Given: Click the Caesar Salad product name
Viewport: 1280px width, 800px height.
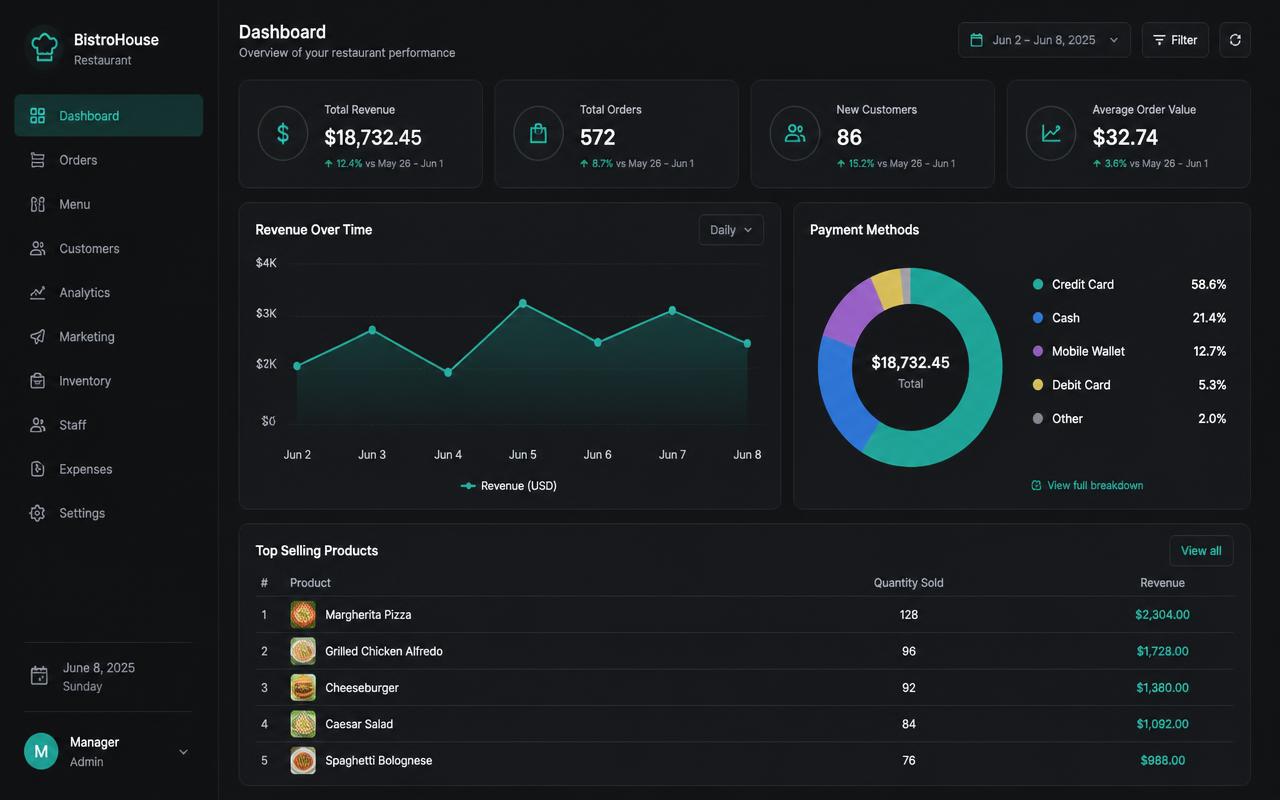Looking at the screenshot, I should point(359,724).
